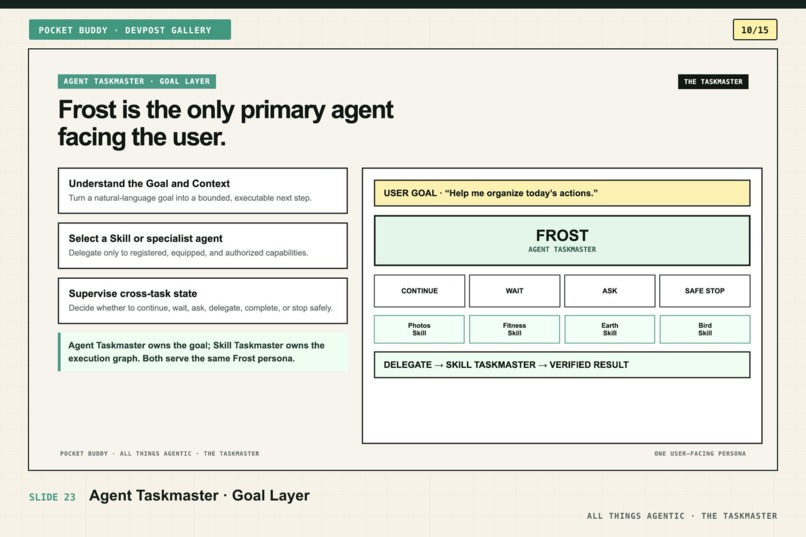
Task: Click the 'Frost is the only primary agent' headline
Action: coord(226,123)
